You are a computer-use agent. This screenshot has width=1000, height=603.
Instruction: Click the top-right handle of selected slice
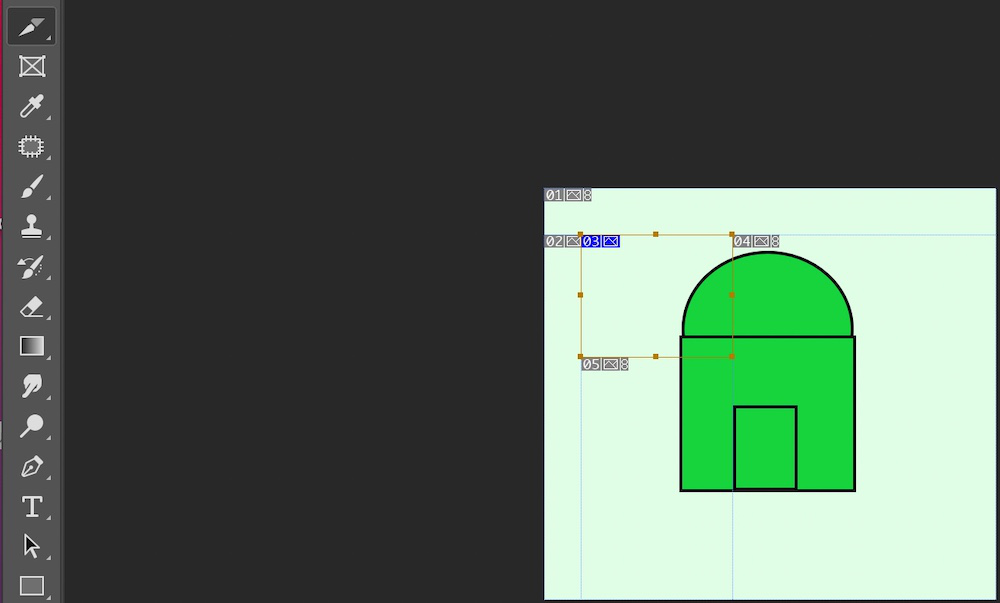pyautogui.click(x=732, y=234)
